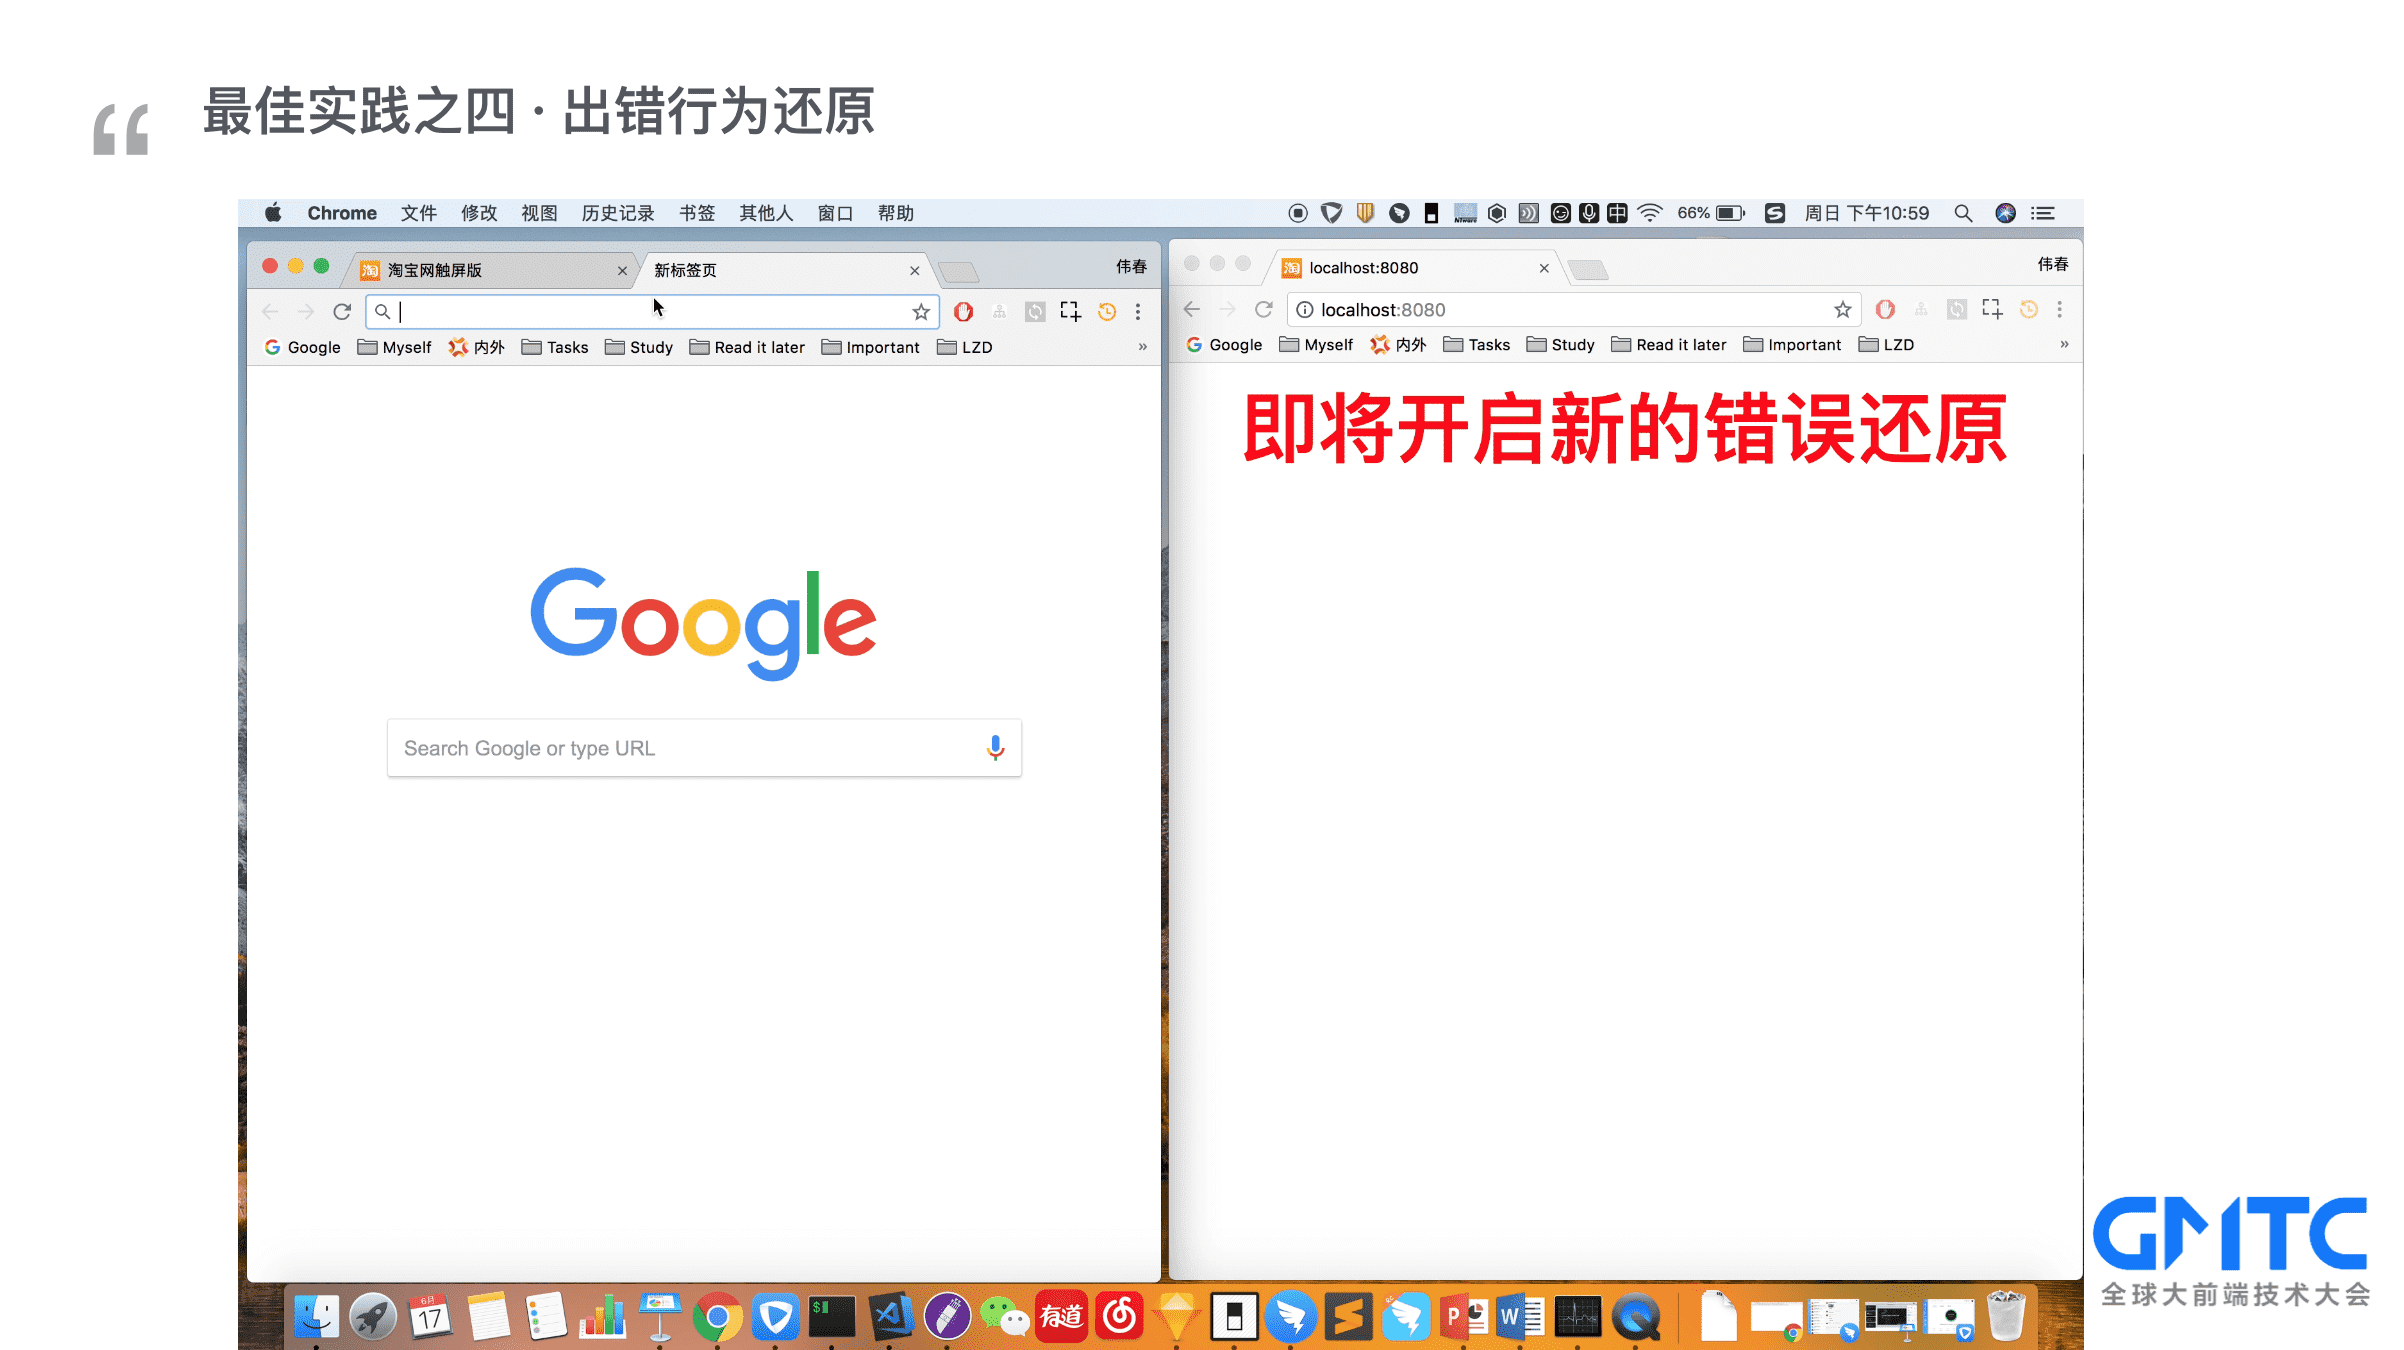Open Terminal from the dock
This screenshot has width=2404, height=1350.
pyautogui.click(x=832, y=1317)
